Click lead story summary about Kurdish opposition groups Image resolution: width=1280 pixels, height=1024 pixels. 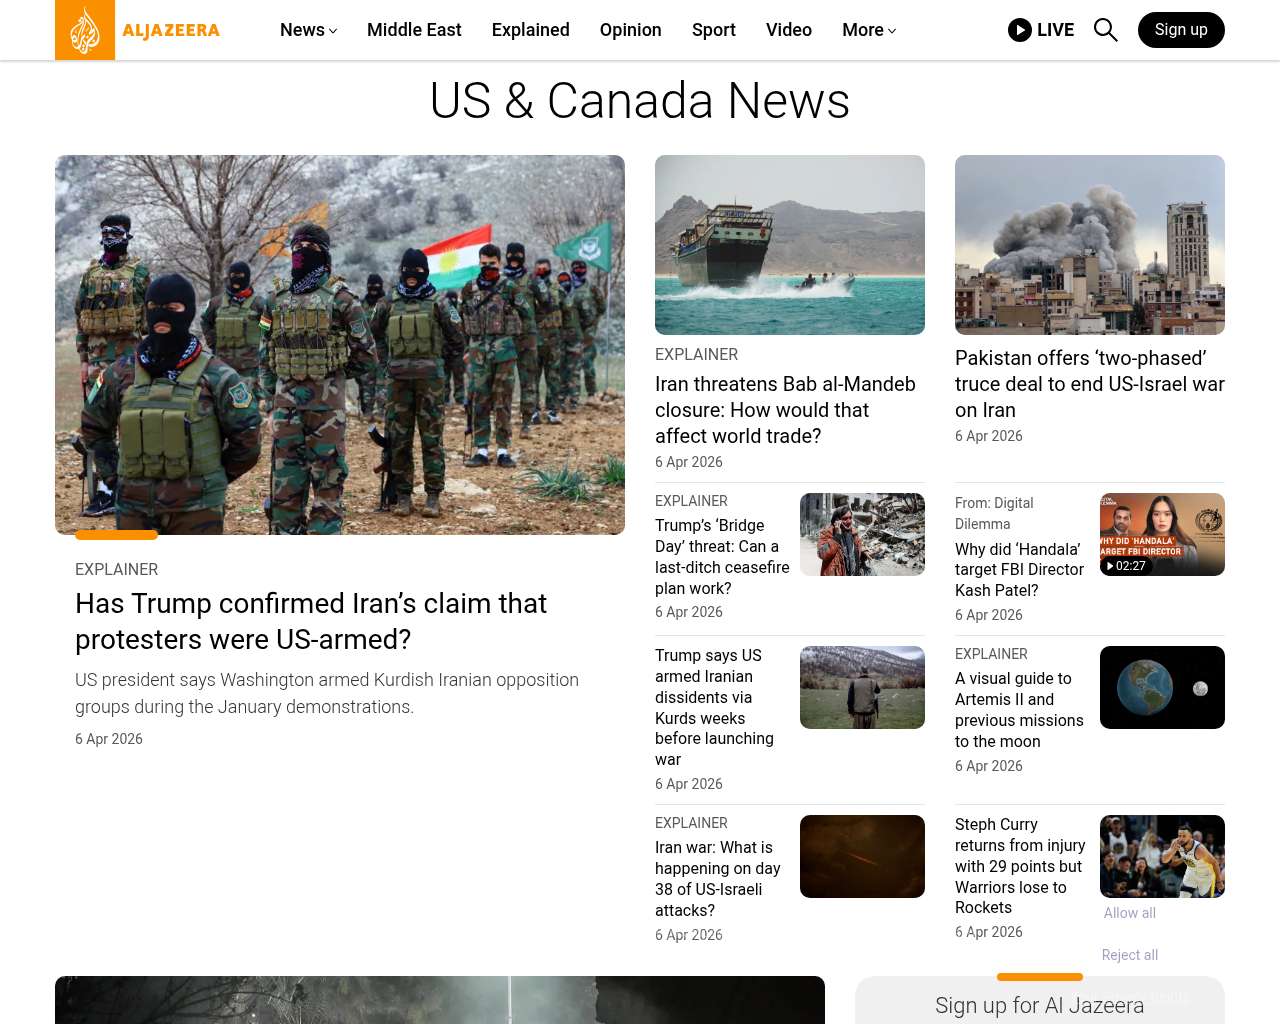(x=327, y=693)
